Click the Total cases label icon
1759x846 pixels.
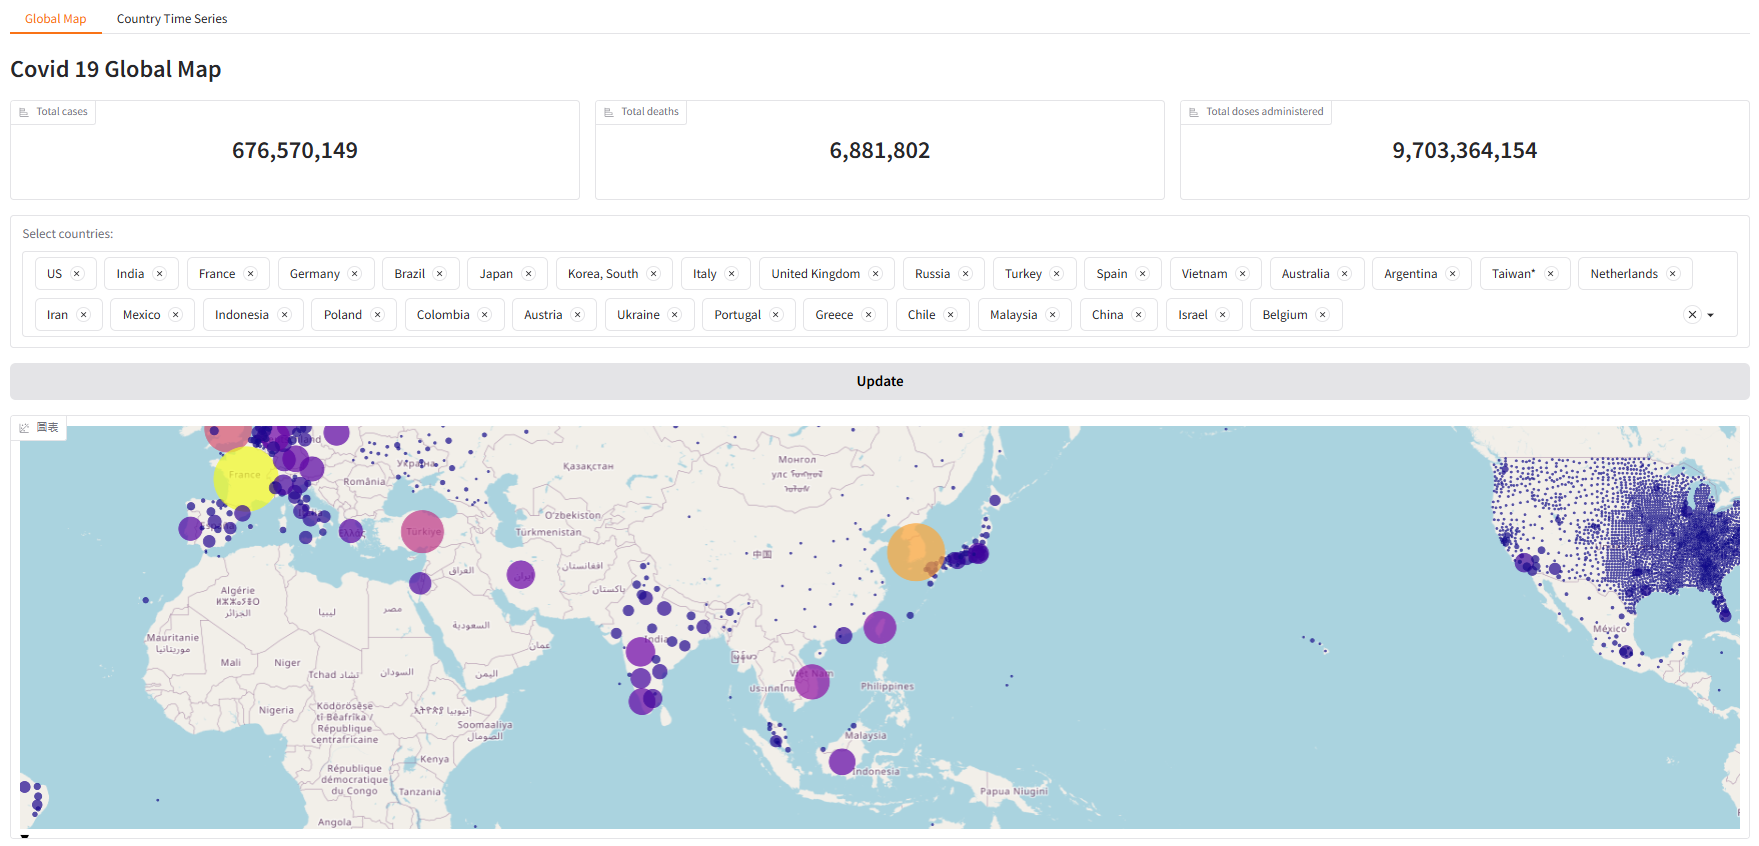click(x=24, y=112)
